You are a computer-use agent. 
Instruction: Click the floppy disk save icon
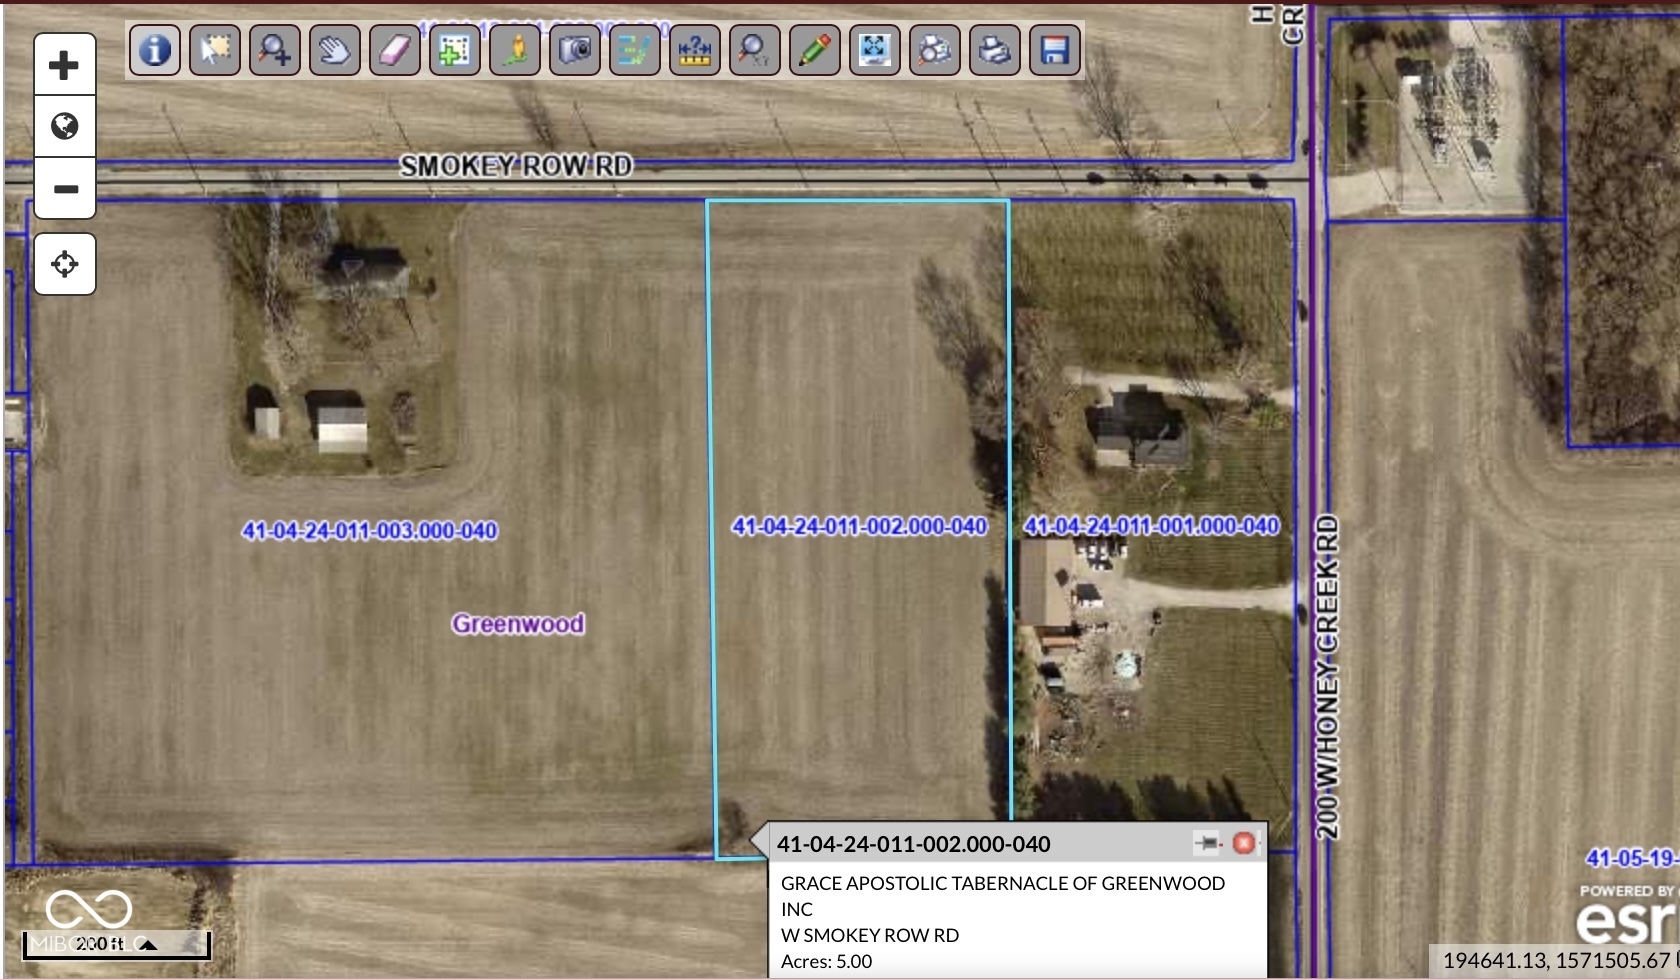(1054, 50)
